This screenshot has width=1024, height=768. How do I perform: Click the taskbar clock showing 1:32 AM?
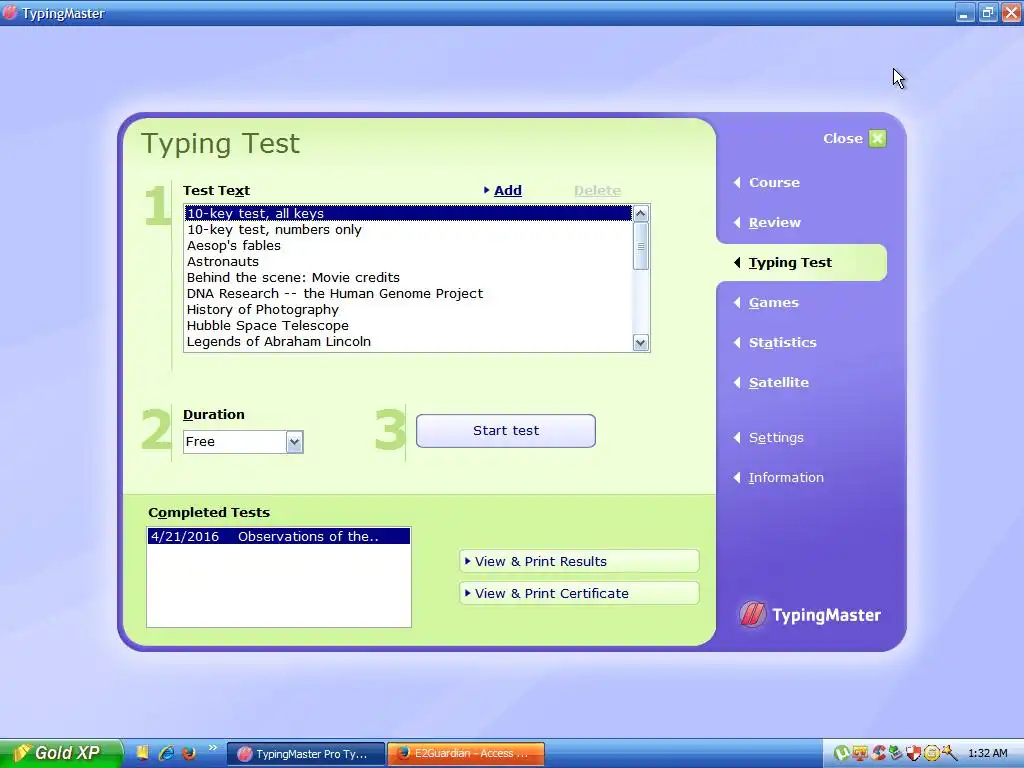pos(987,753)
